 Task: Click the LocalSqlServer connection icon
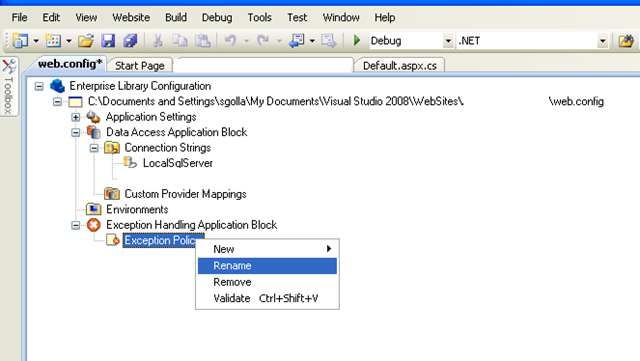[x=130, y=162]
